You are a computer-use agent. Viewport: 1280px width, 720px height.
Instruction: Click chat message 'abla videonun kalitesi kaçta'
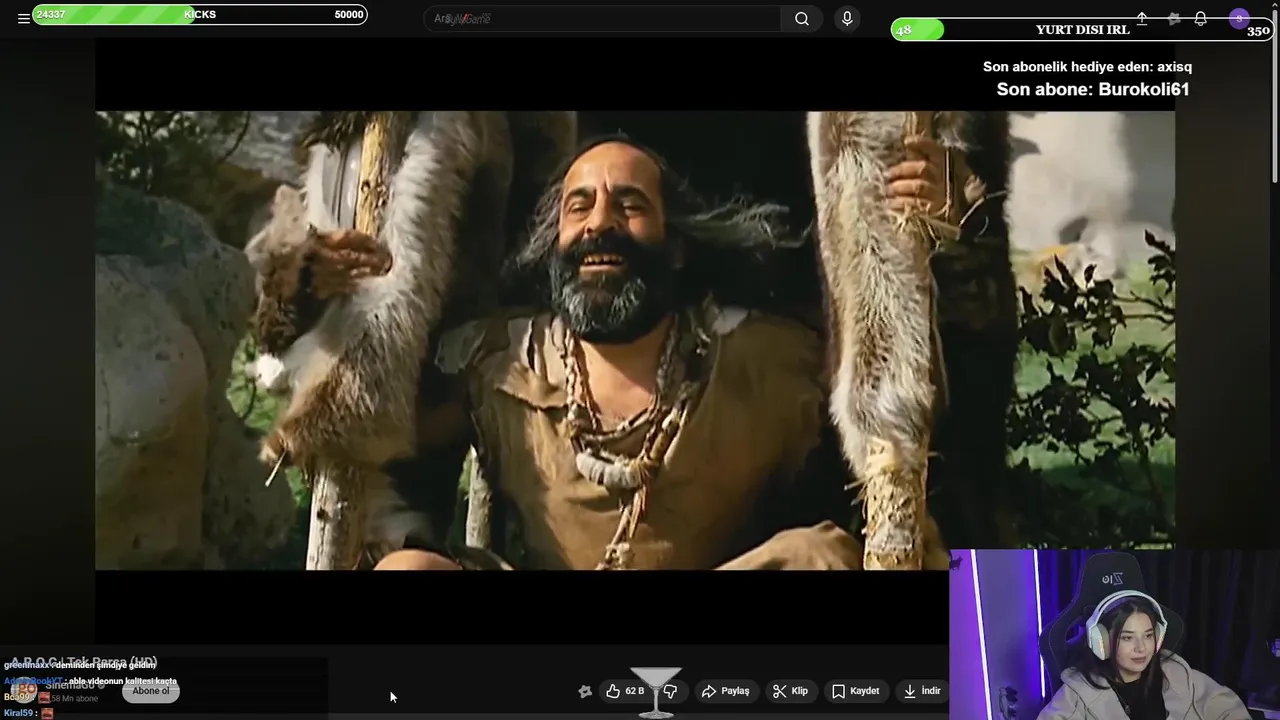click(x=122, y=681)
